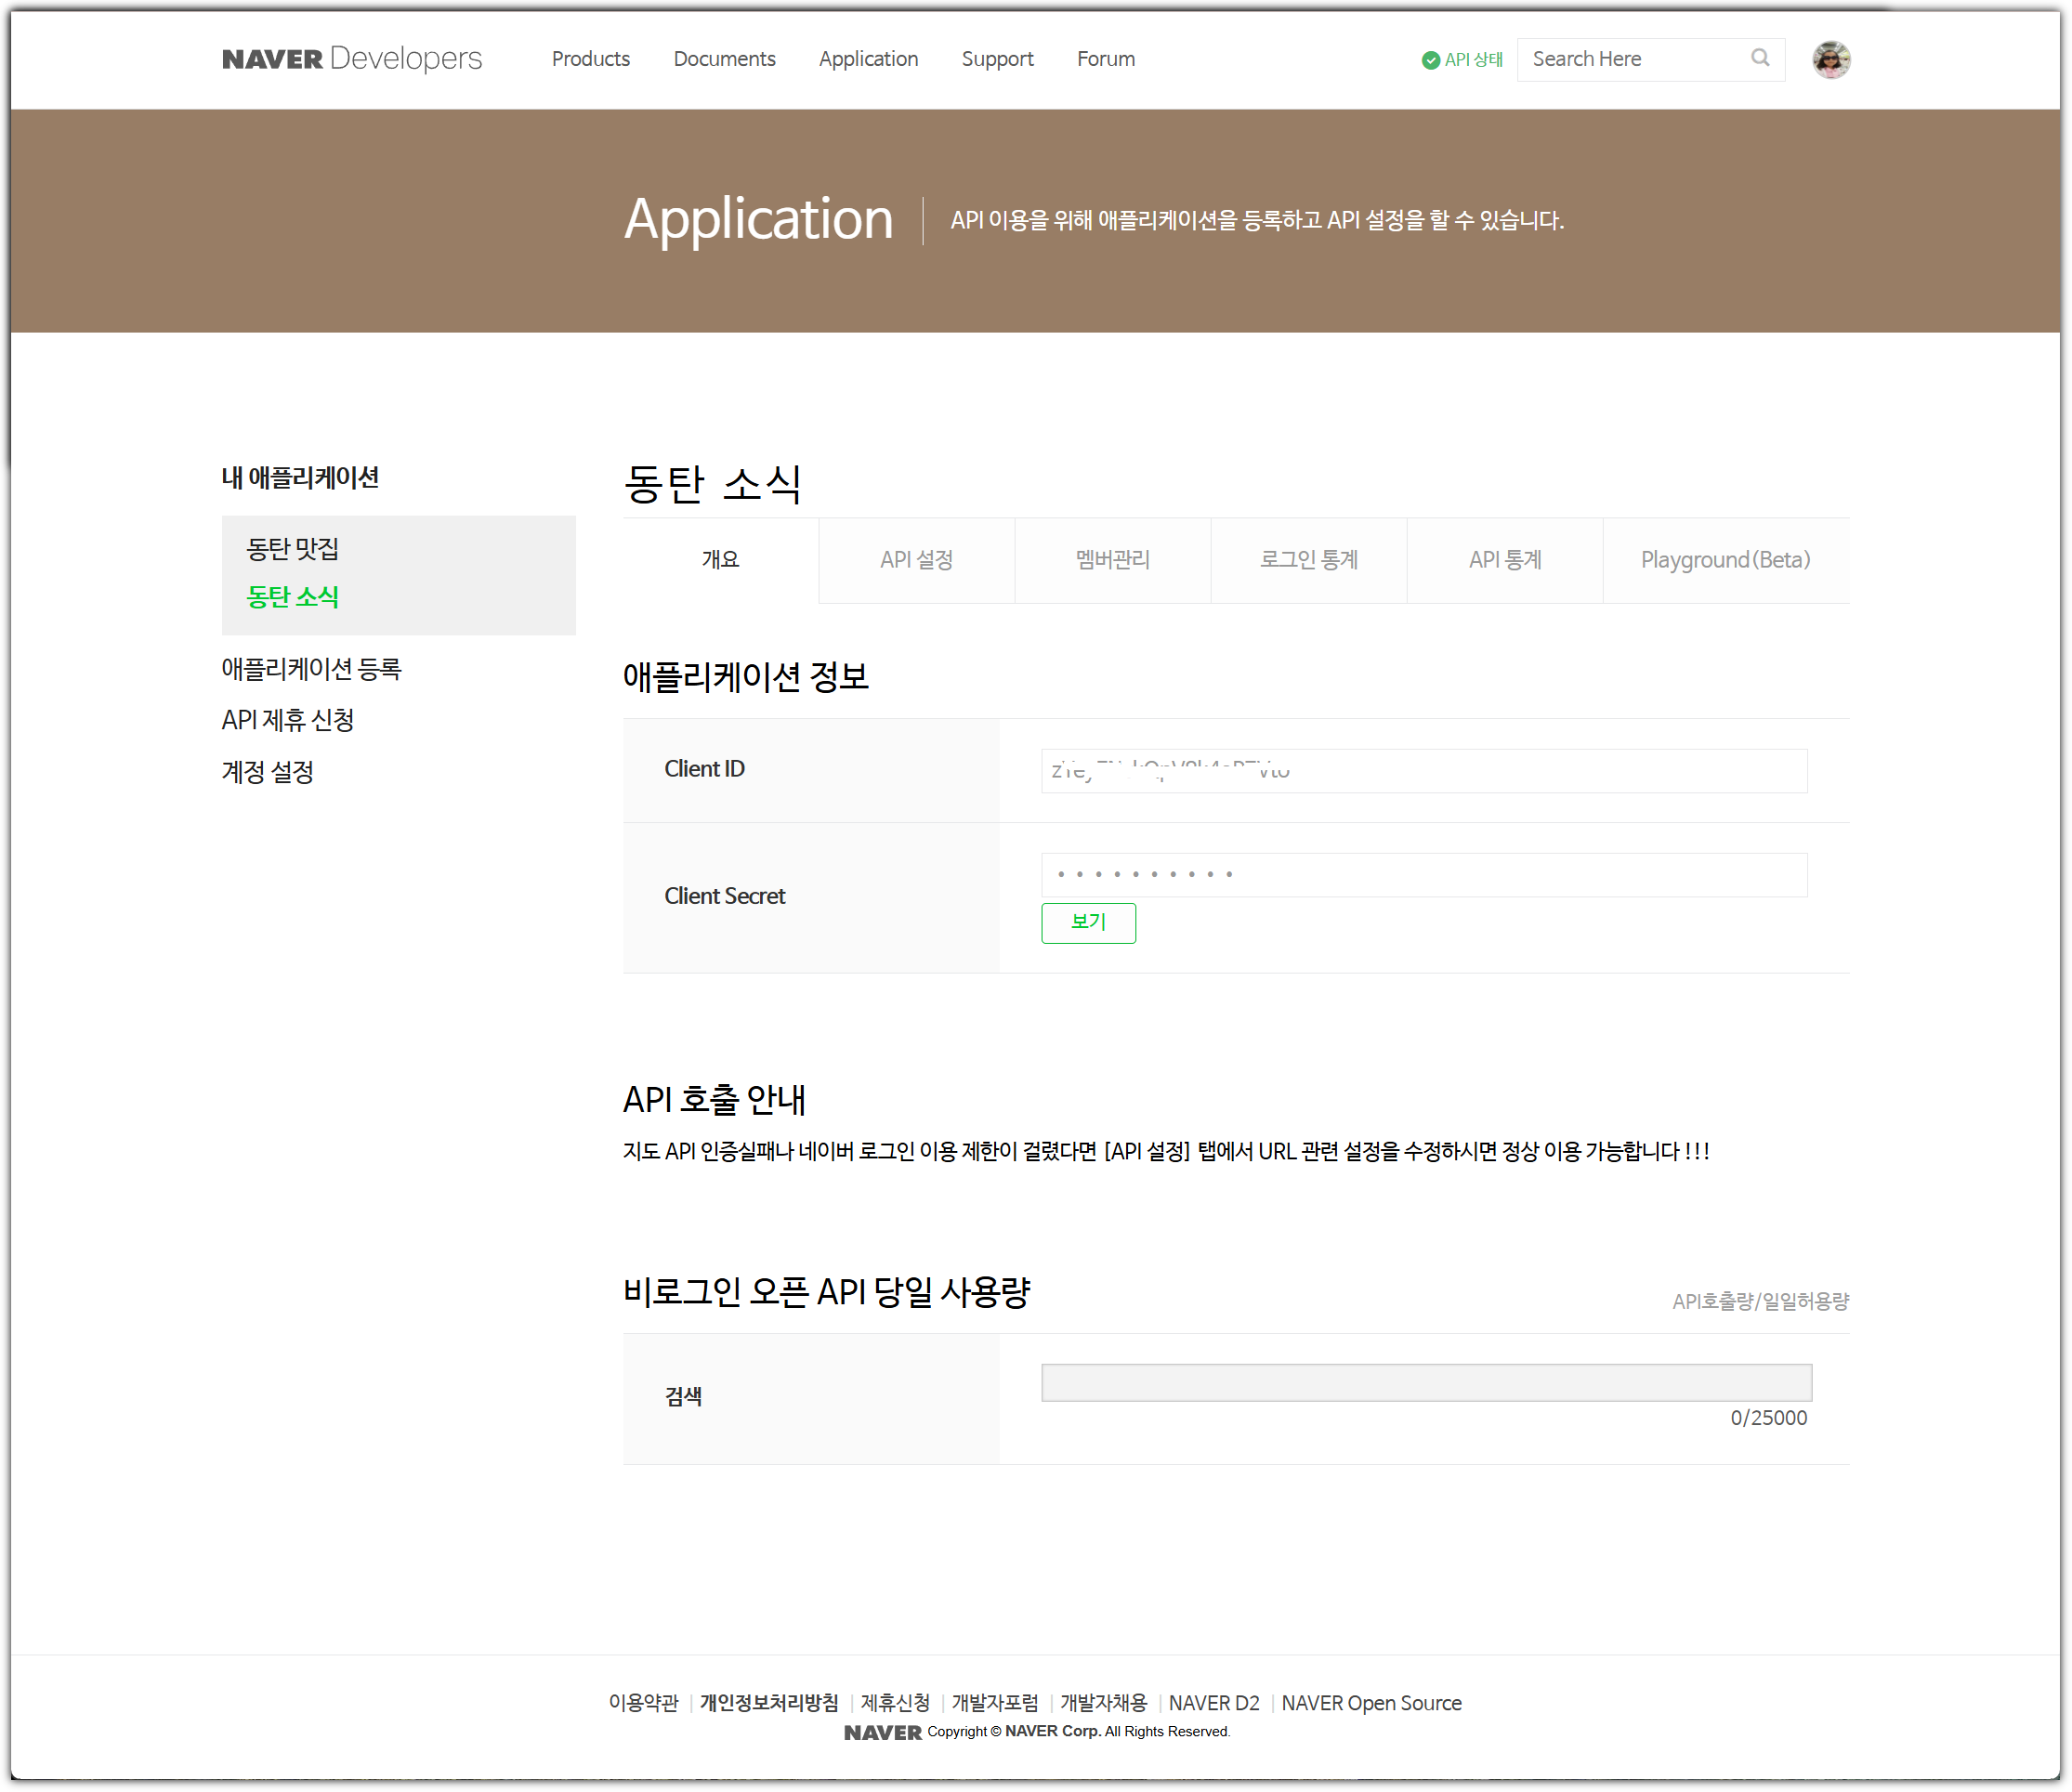Open the Products menu
2072x1792 pixels.
point(590,59)
